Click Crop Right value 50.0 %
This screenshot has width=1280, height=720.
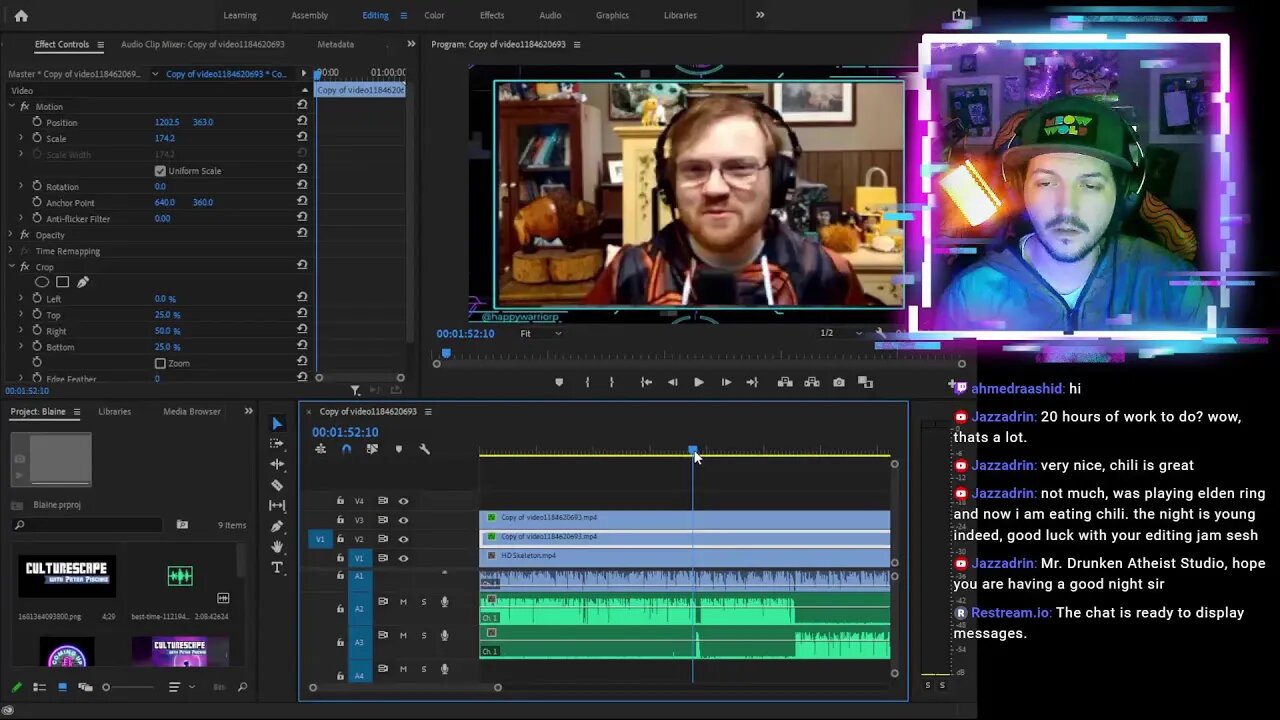tap(167, 331)
